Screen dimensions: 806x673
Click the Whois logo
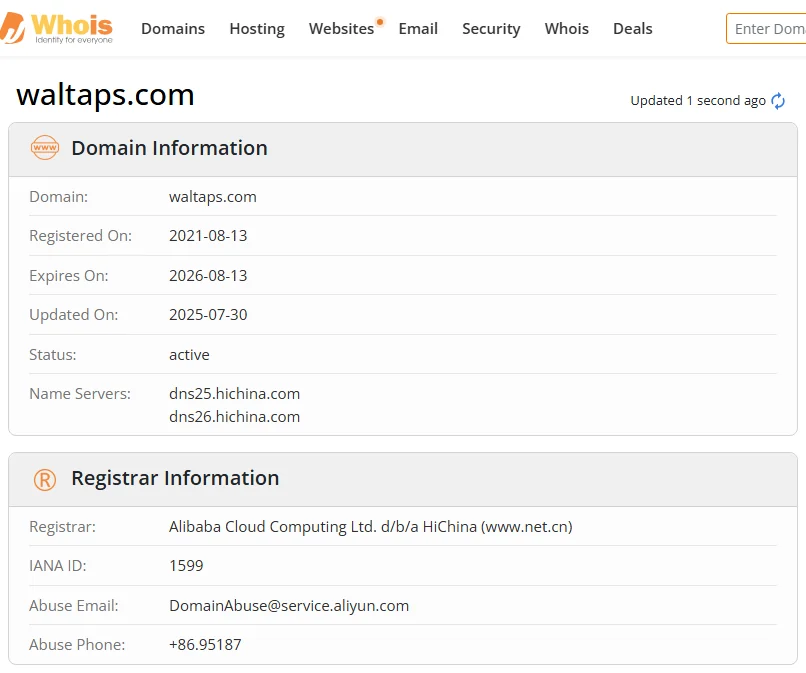pyautogui.click(x=57, y=28)
